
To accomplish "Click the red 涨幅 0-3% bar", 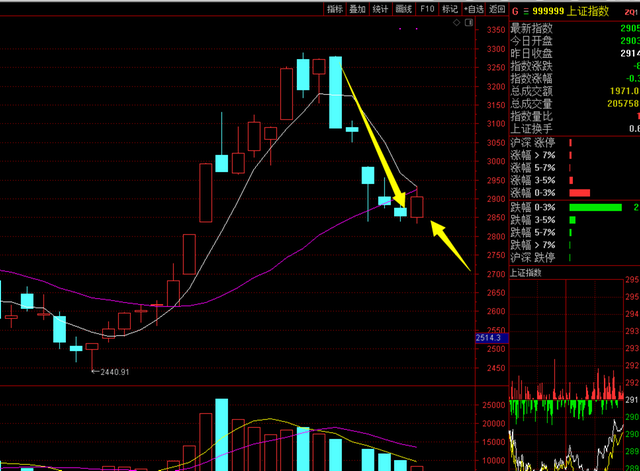I will point(580,193).
